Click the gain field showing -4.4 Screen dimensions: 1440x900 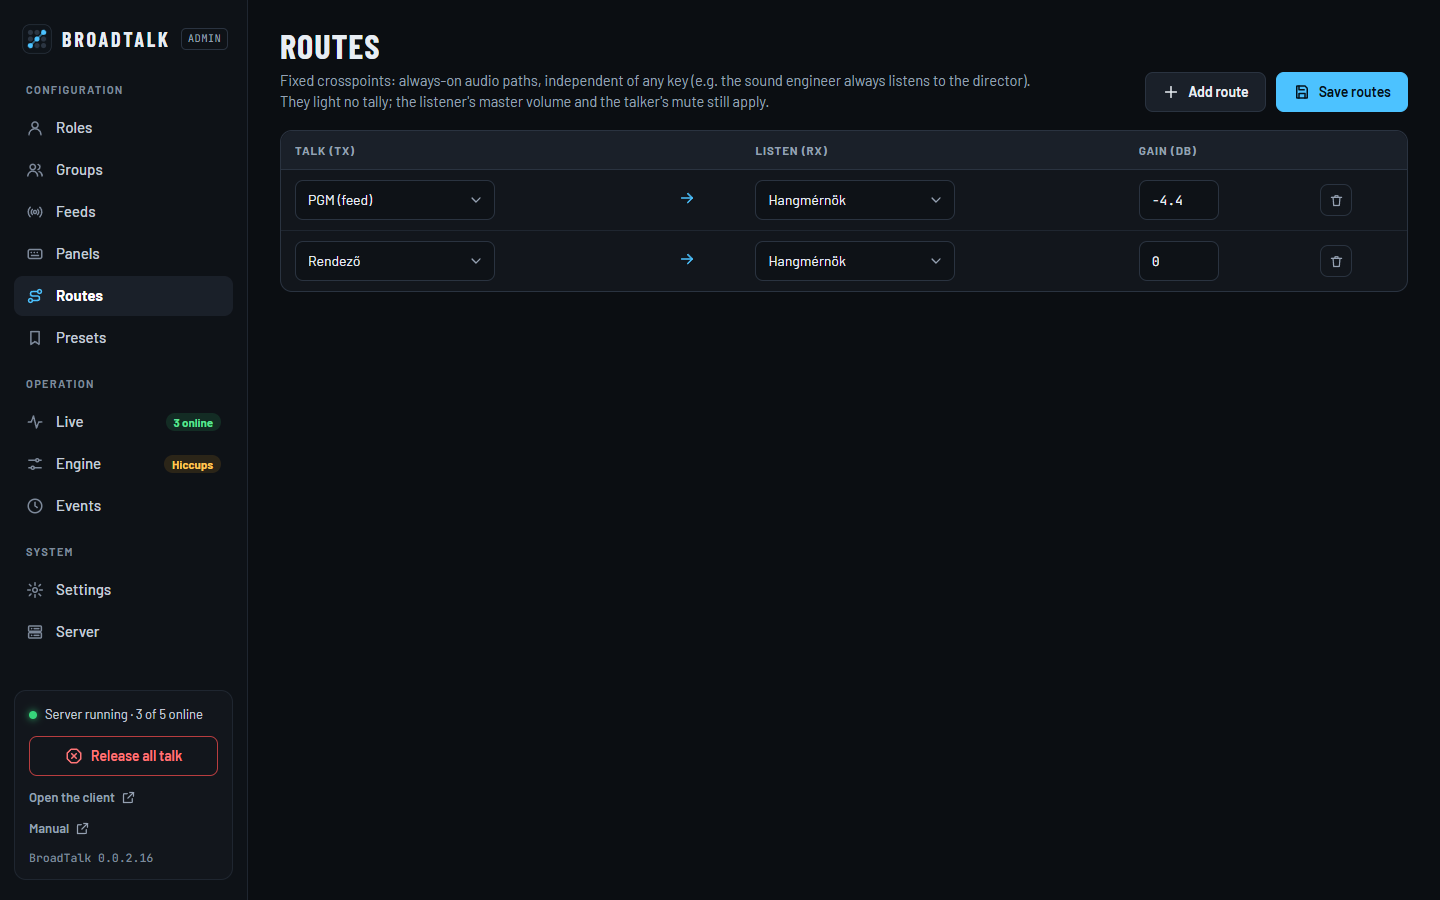1179,200
